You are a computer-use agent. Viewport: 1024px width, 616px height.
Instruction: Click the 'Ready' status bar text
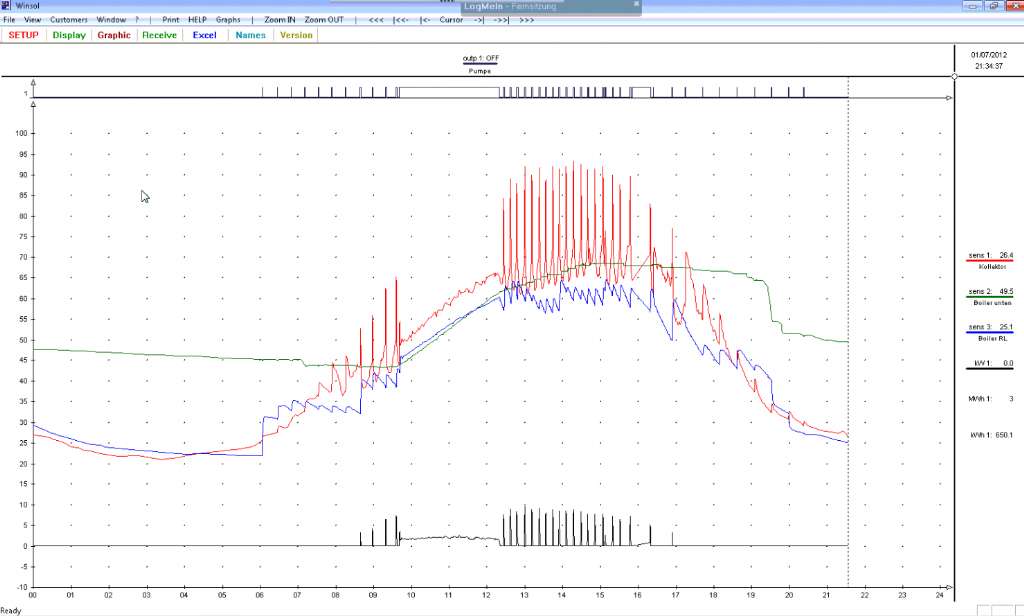pos(11,611)
